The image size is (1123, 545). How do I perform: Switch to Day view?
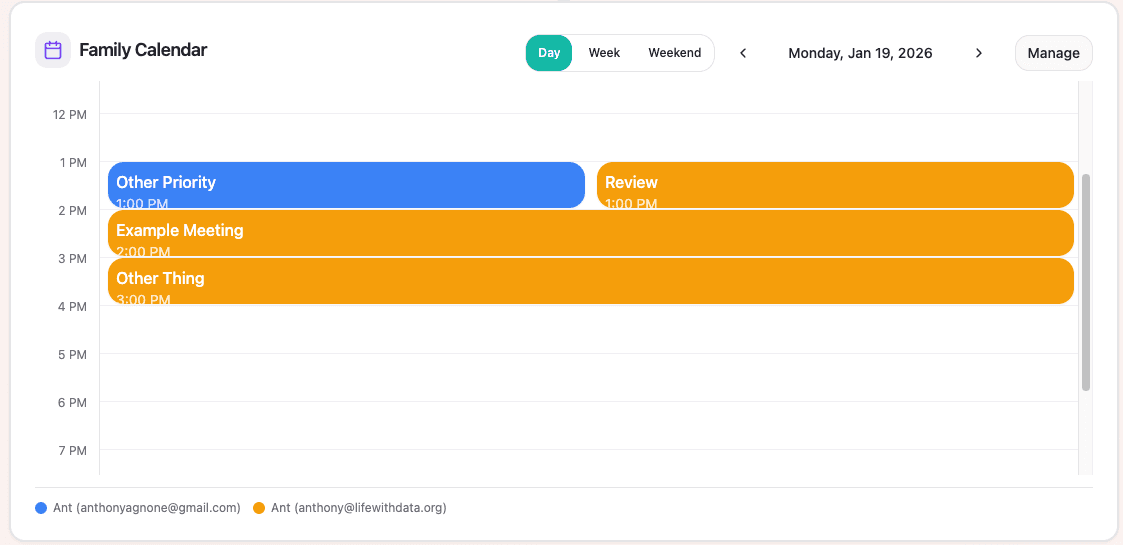549,53
